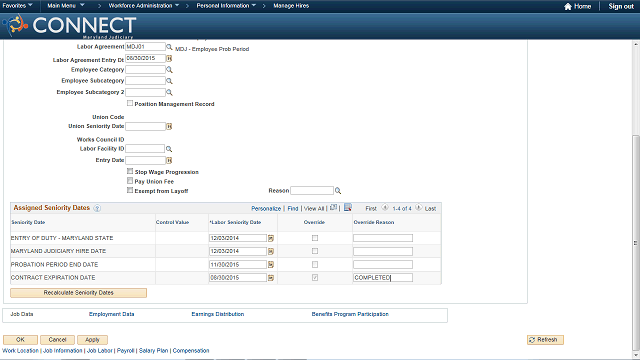
Task: Enable Stop Wage Progression checkbox
Action: tap(130, 171)
